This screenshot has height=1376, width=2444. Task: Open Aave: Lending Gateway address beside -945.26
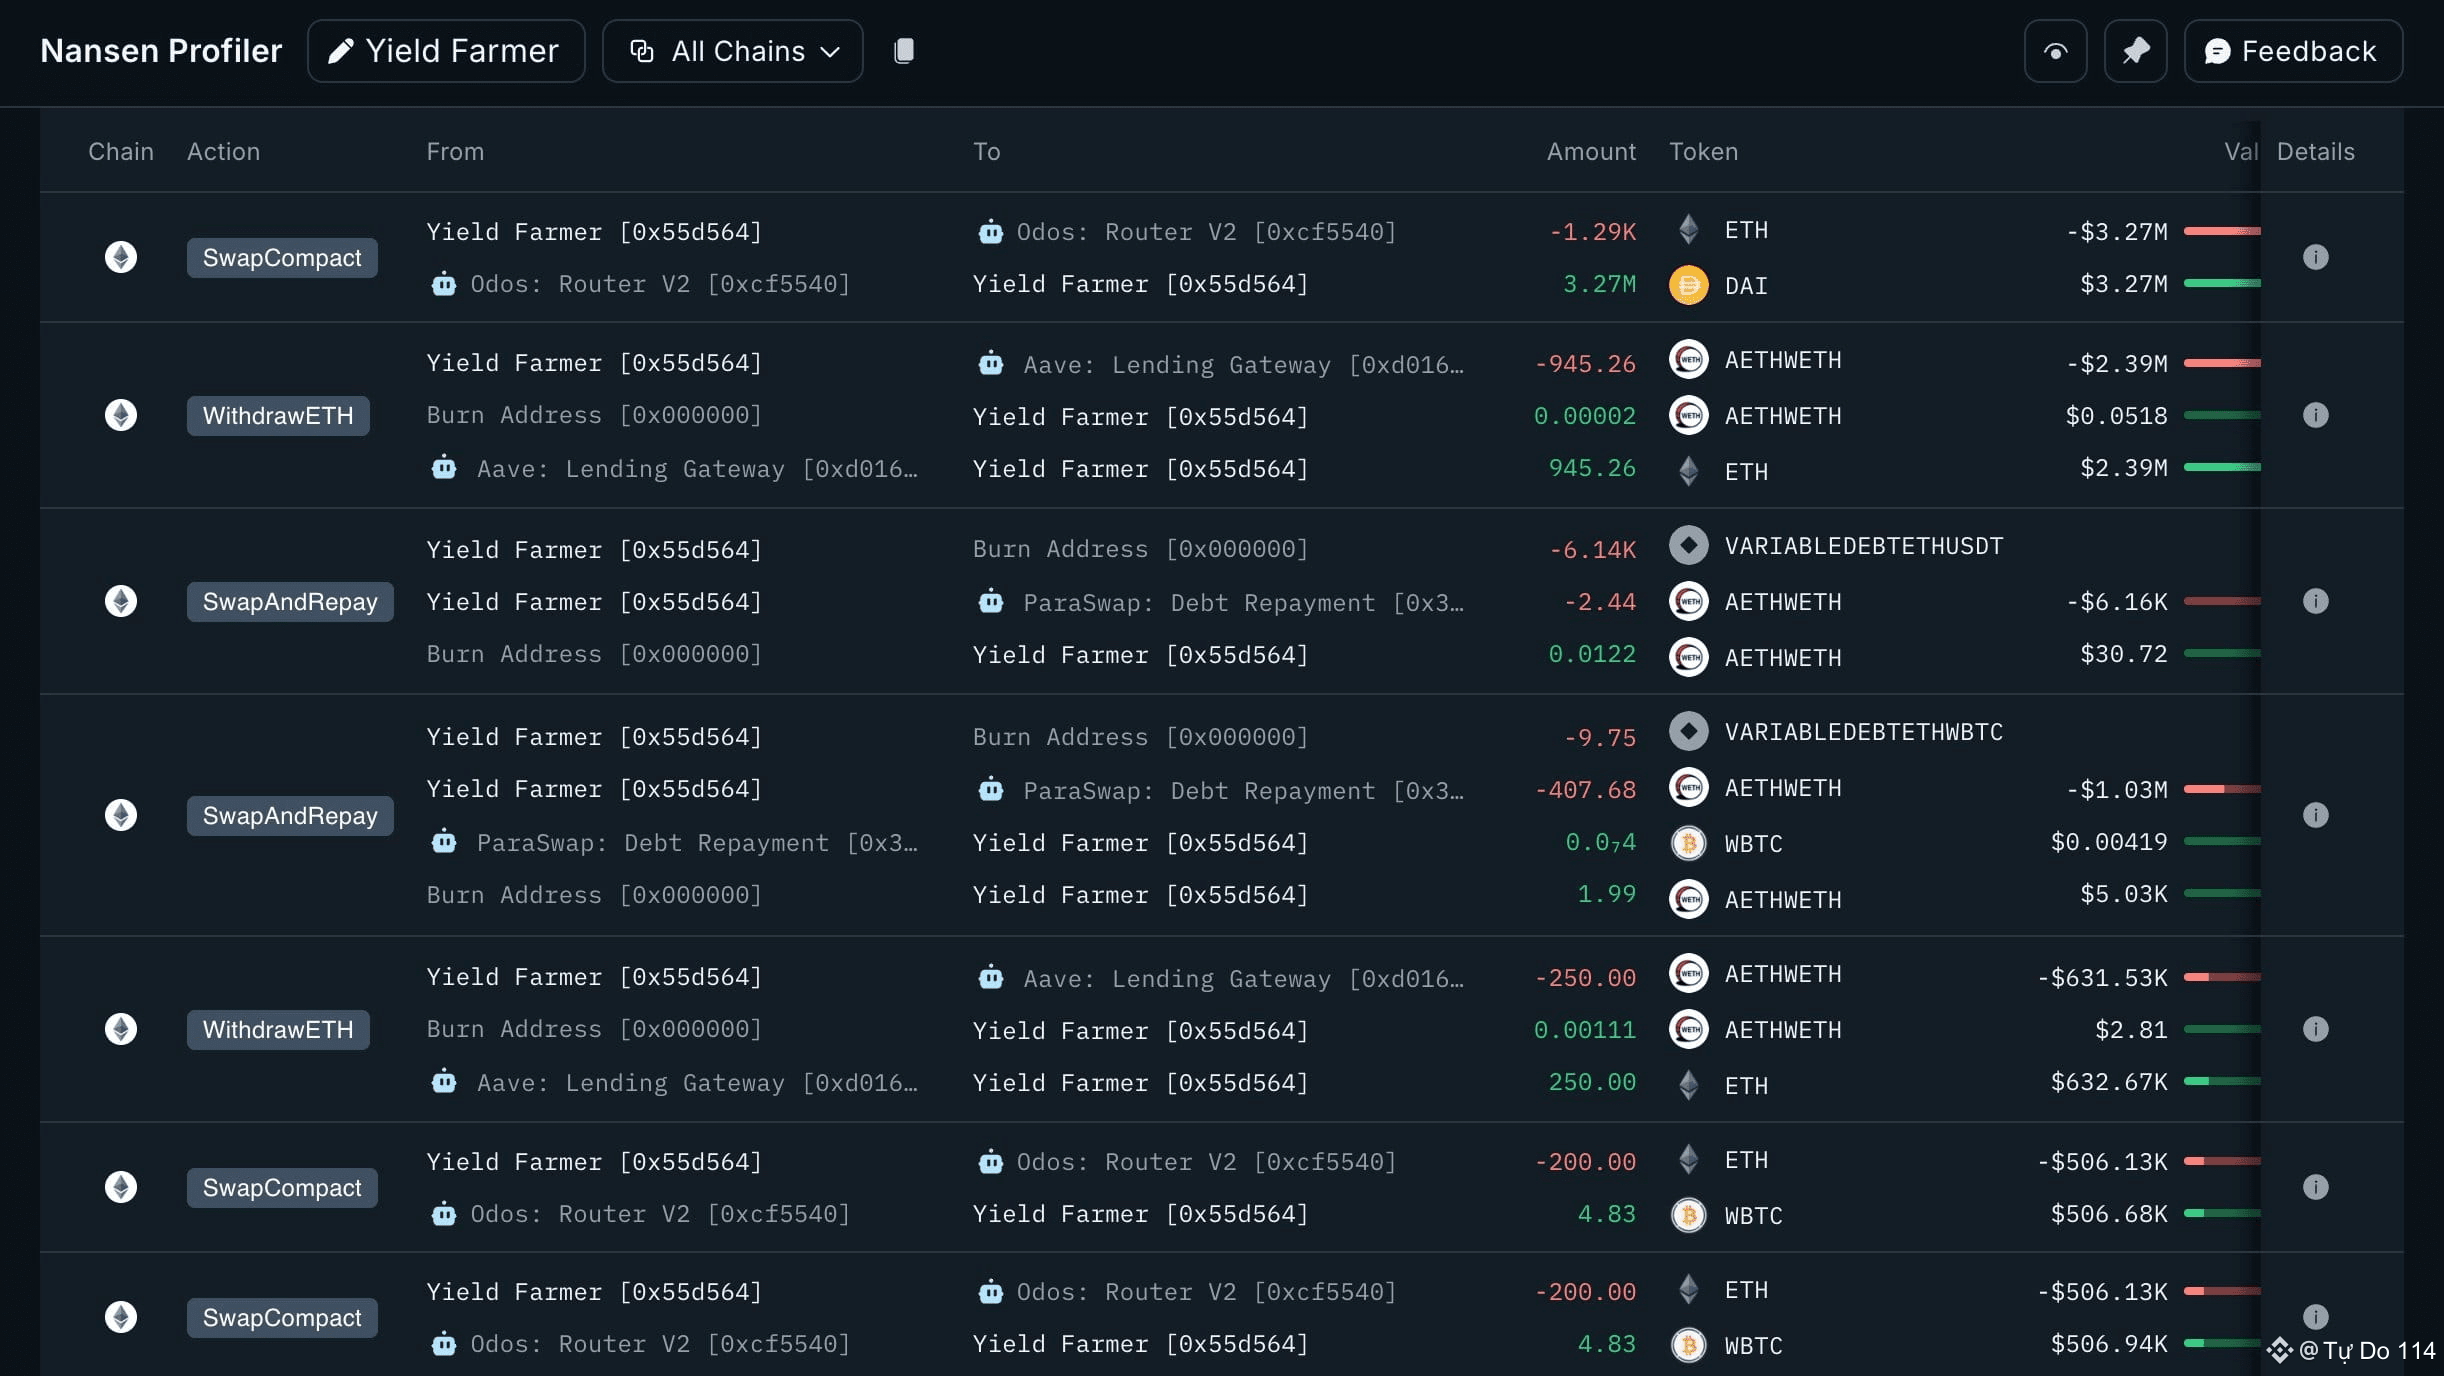tap(1243, 365)
